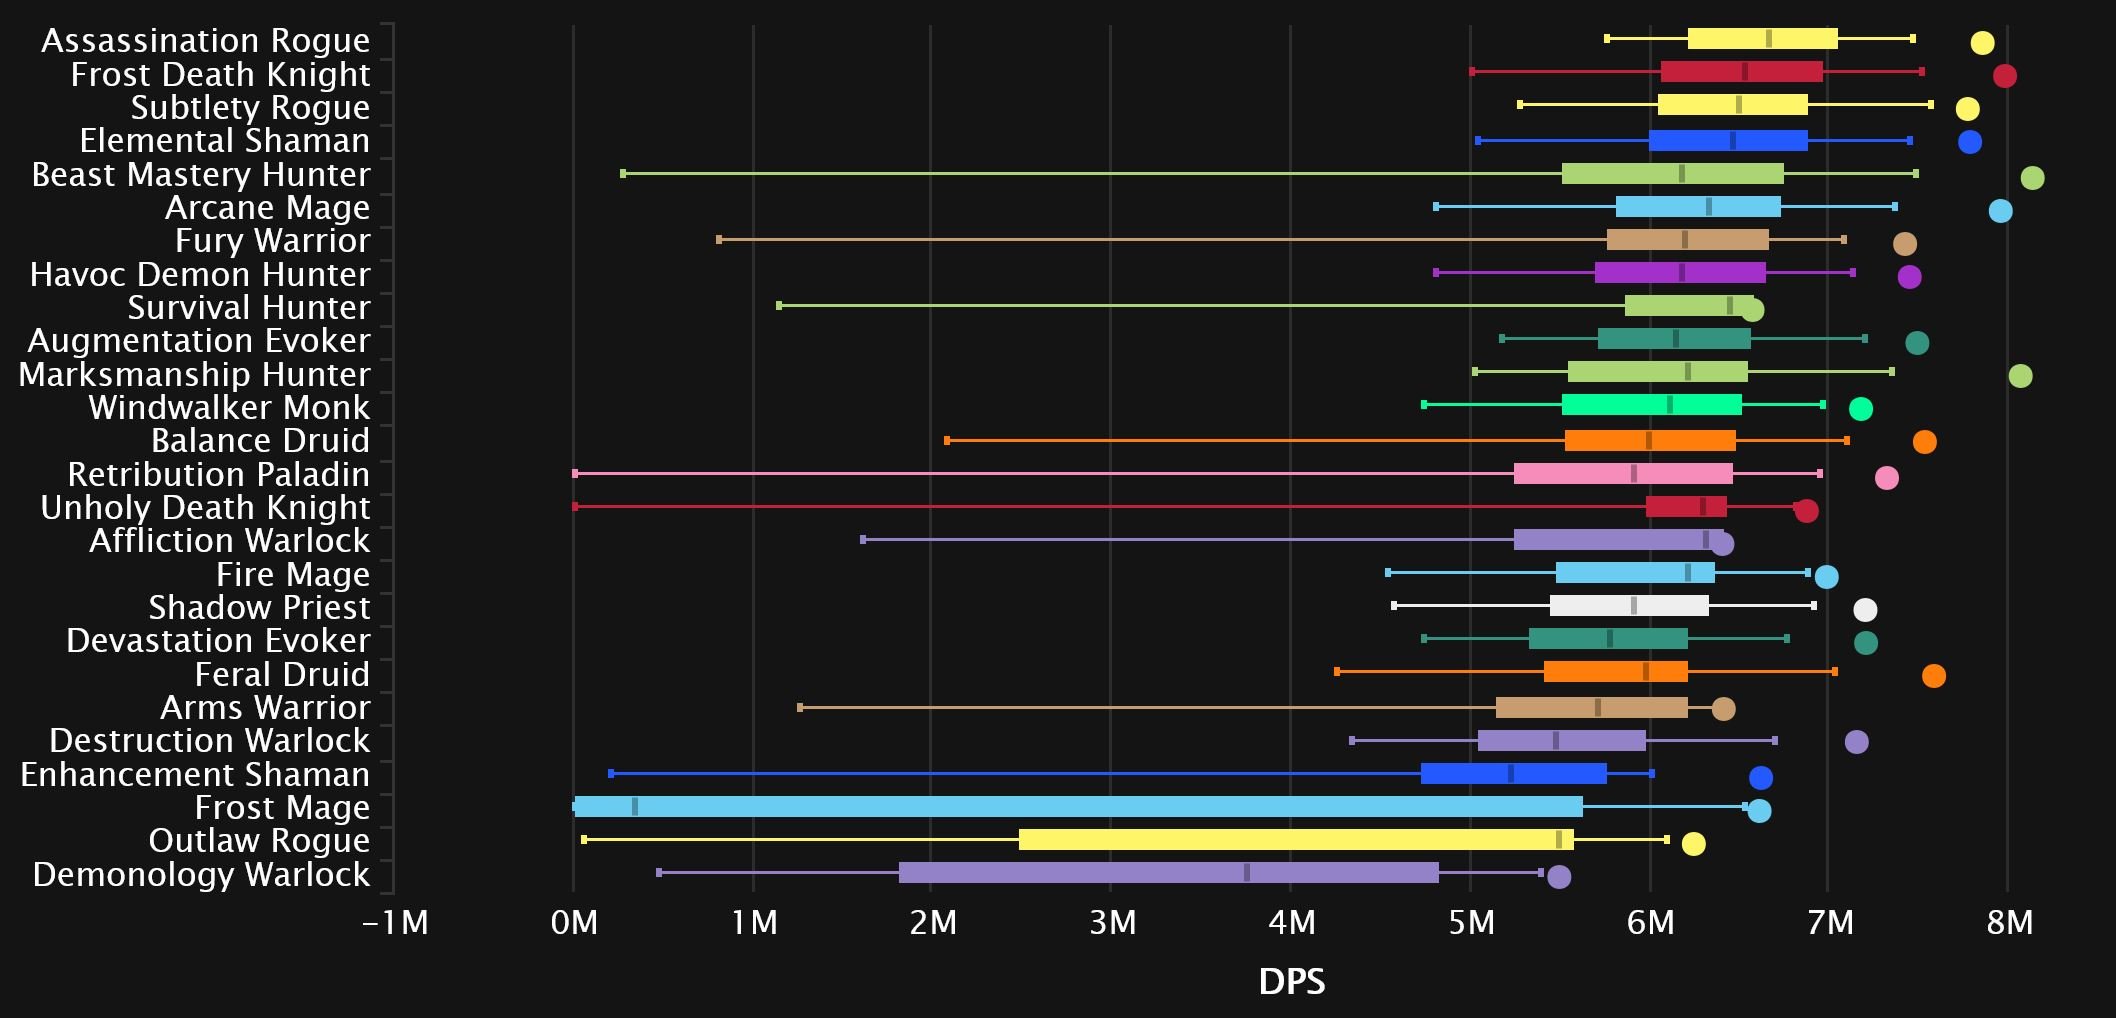Click the Shadow Priest white box
The image size is (2116, 1018).
click(1629, 606)
